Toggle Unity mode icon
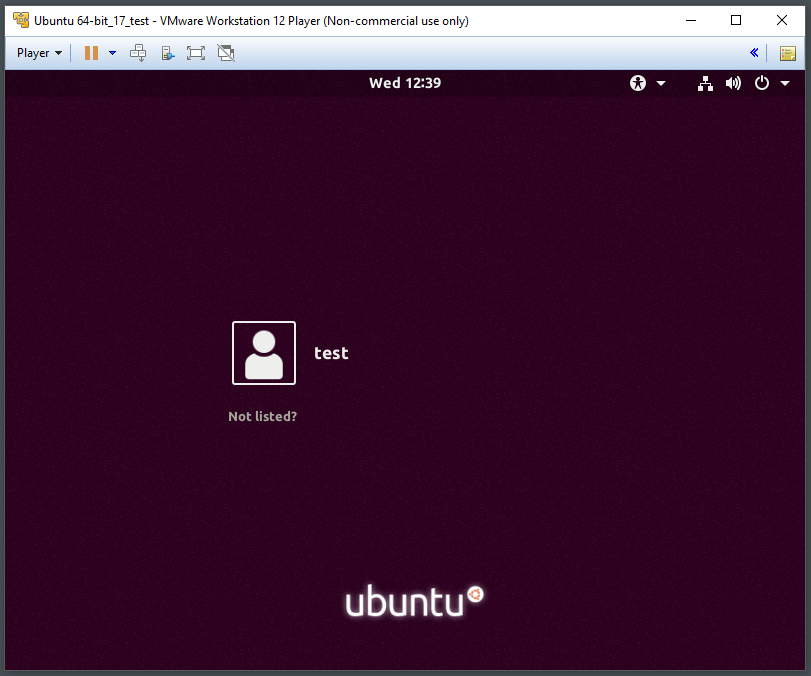The width and height of the screenshot is (811, 676). coord(226,53)
